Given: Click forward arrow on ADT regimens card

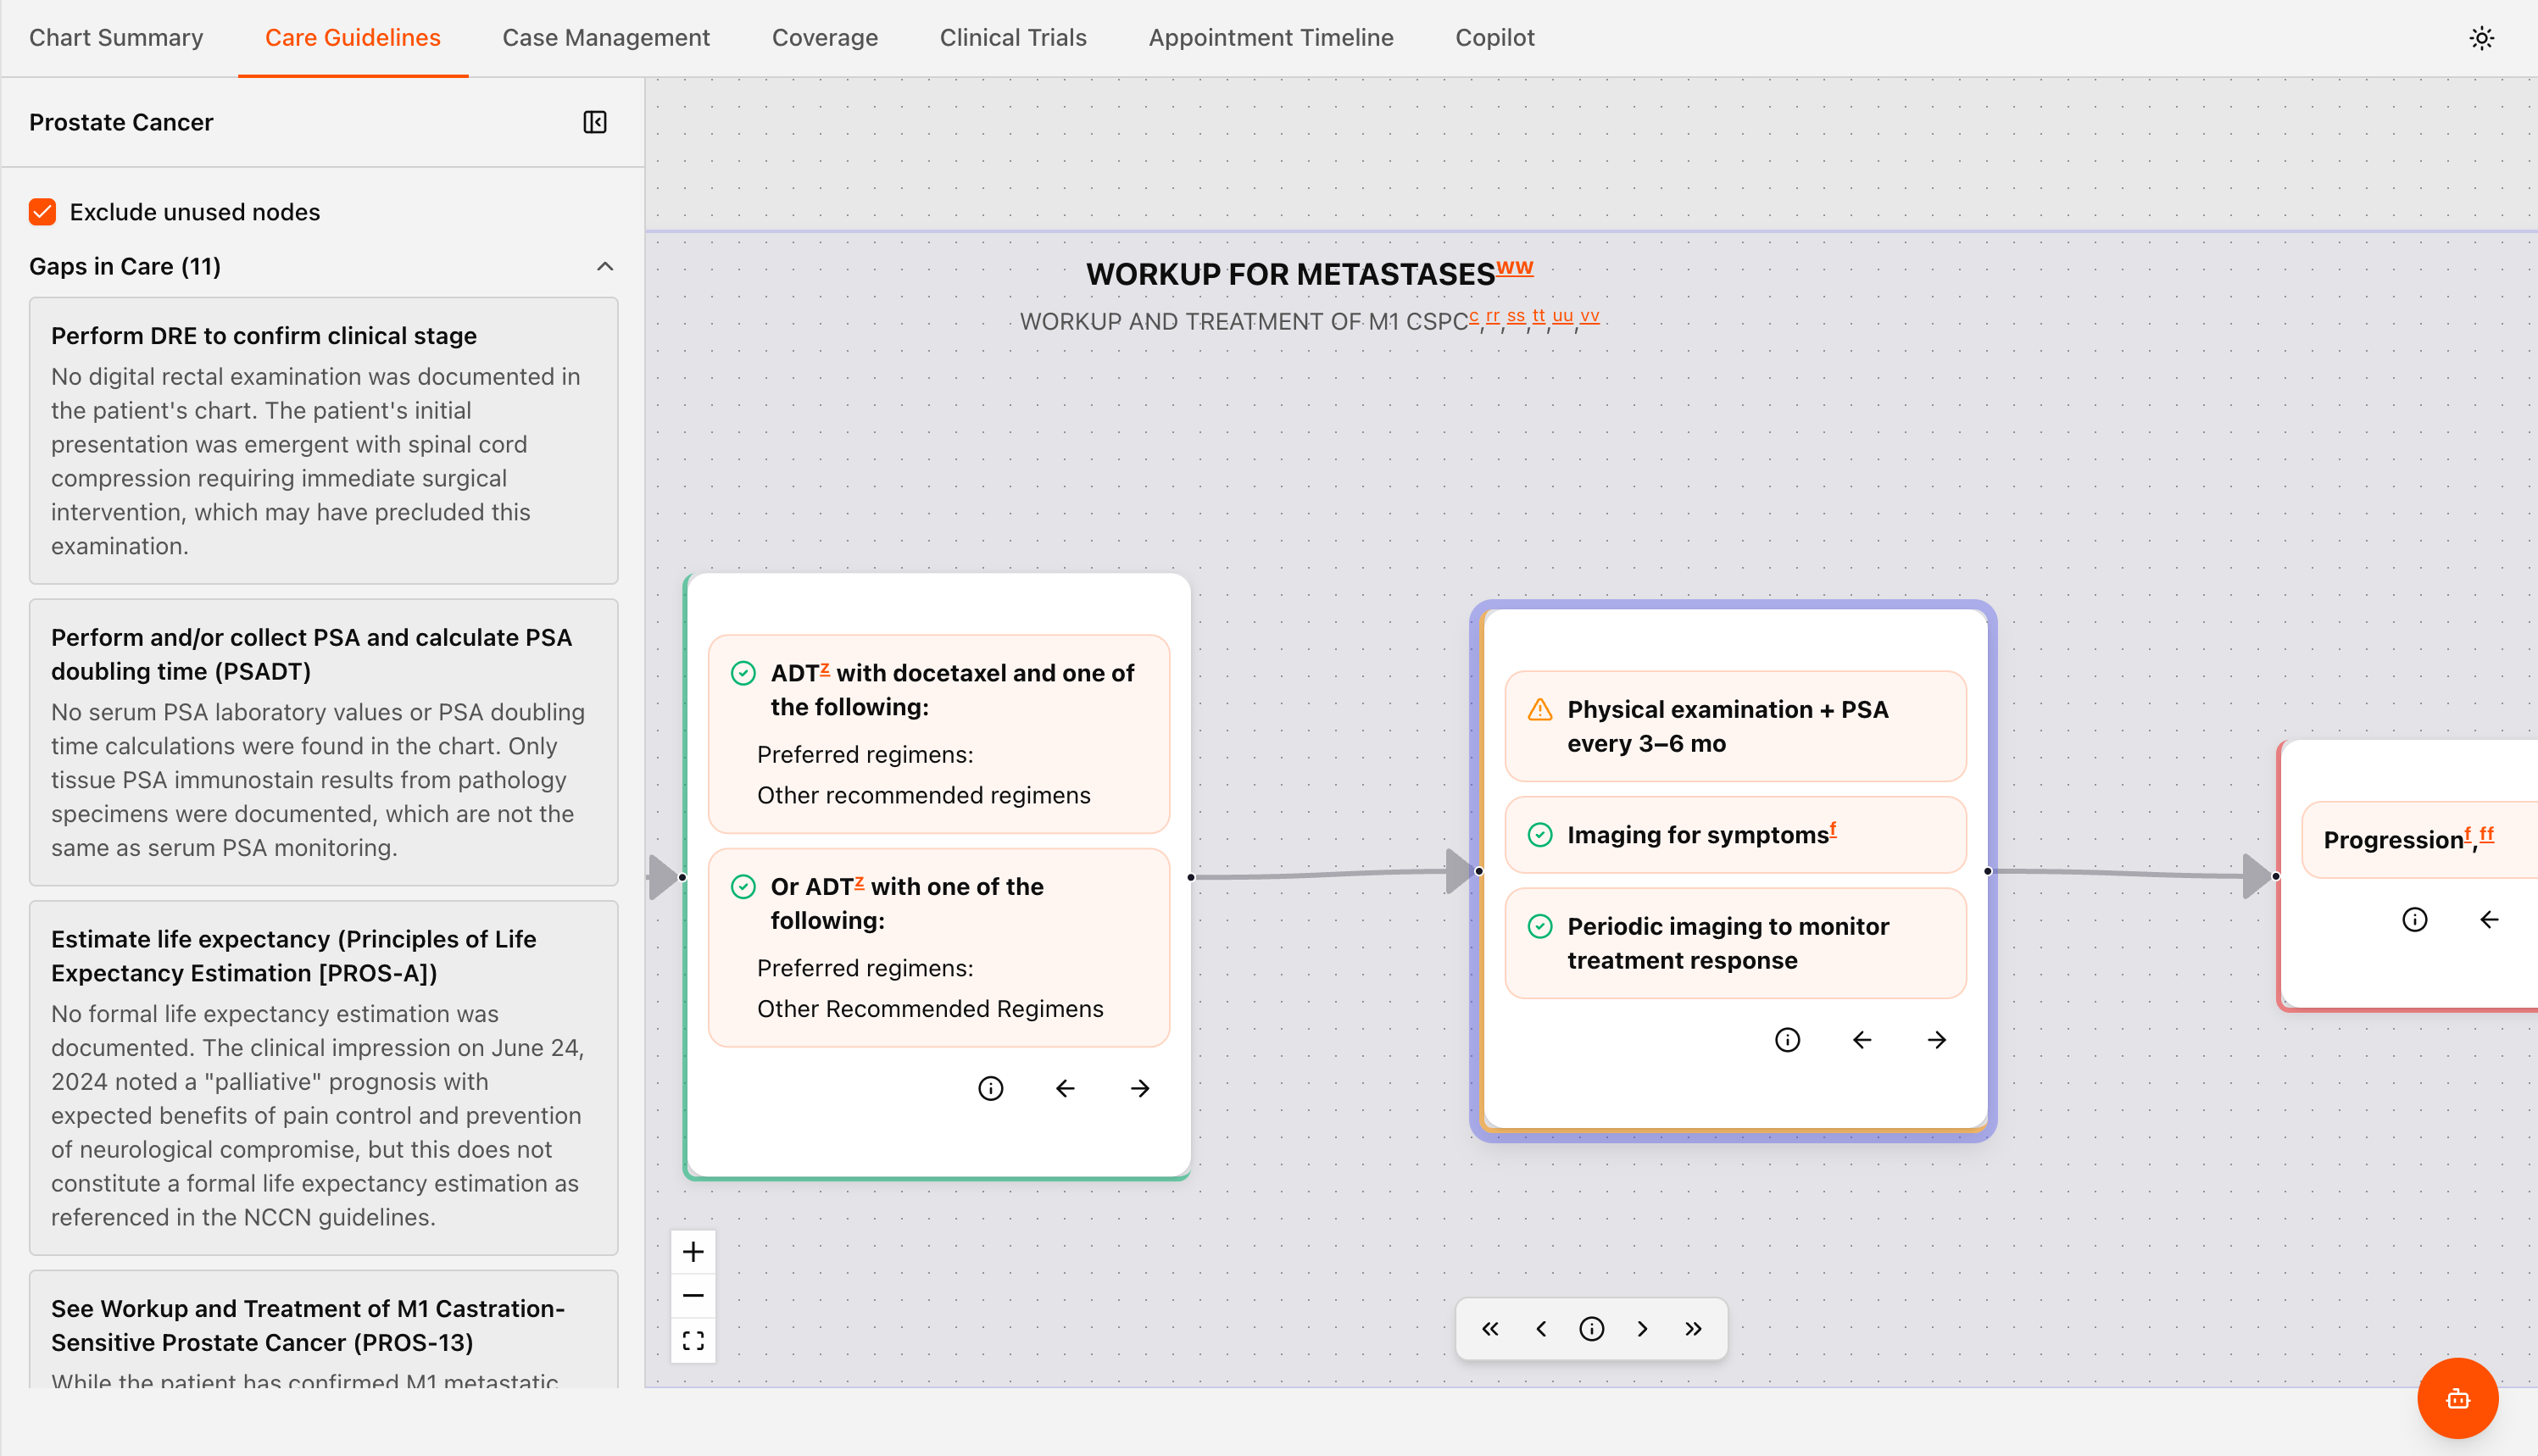Looking at the screenshot, I should click(1140, 1088).
